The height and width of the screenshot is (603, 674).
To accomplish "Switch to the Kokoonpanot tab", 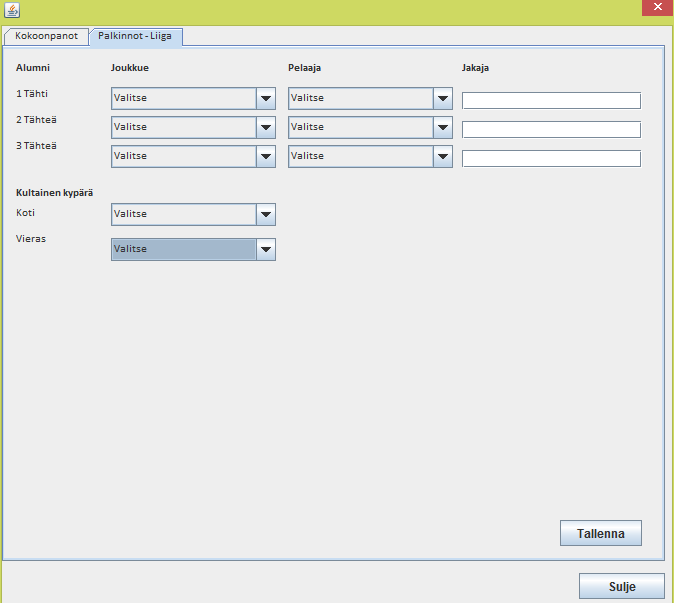I will coord(46,36).
